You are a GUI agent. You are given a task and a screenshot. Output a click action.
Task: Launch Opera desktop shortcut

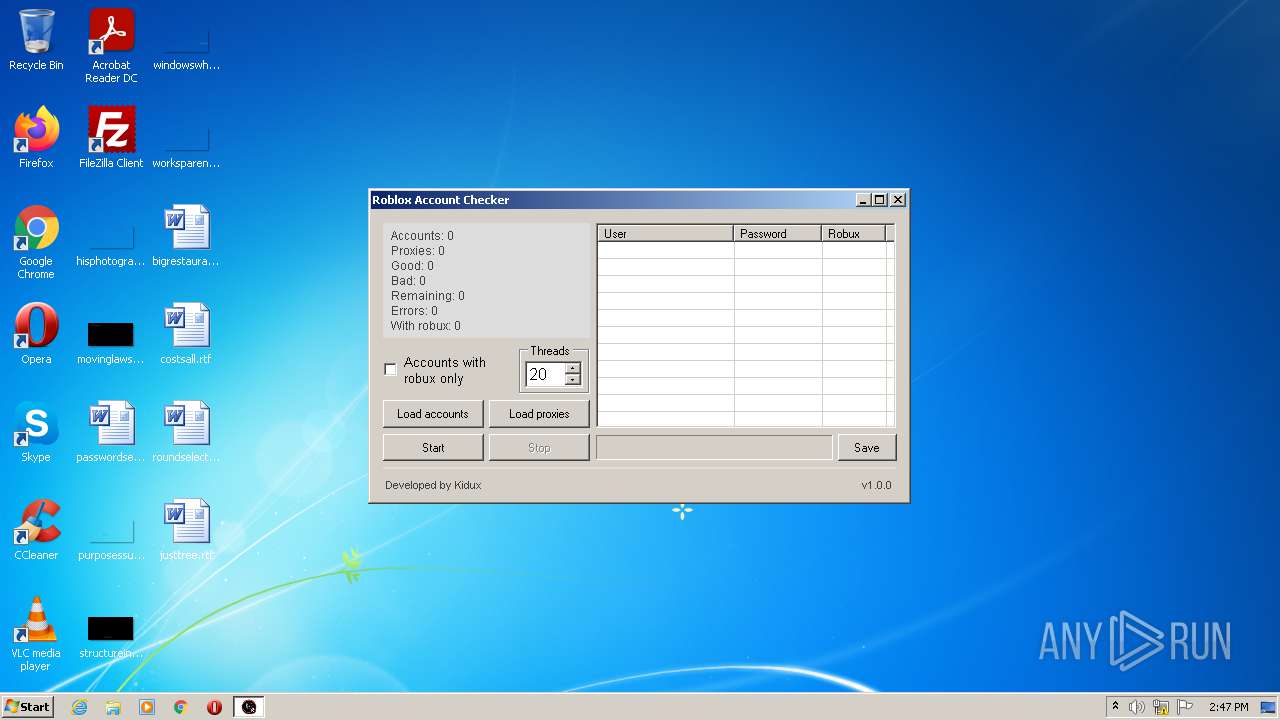pos(36,333)
